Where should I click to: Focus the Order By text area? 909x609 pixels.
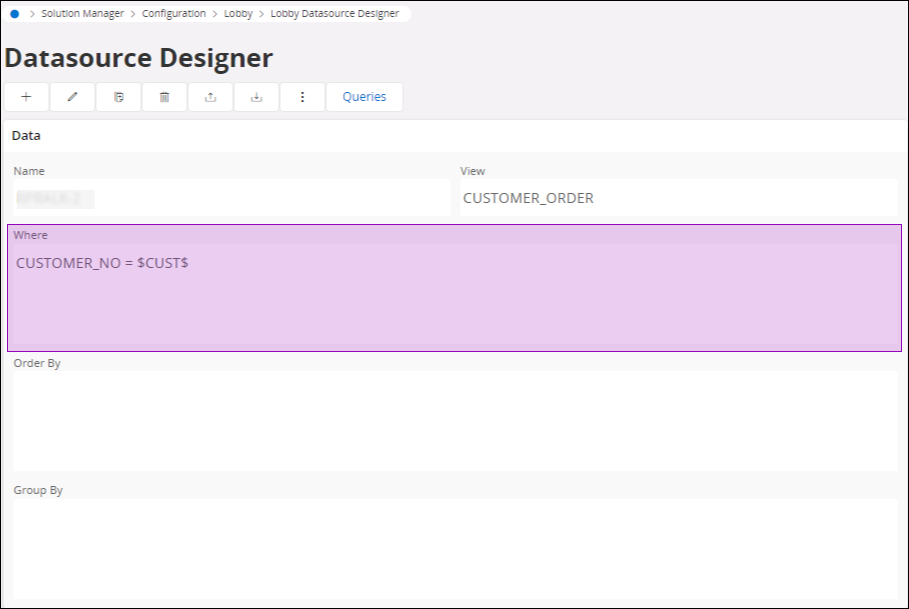[454, 420]
